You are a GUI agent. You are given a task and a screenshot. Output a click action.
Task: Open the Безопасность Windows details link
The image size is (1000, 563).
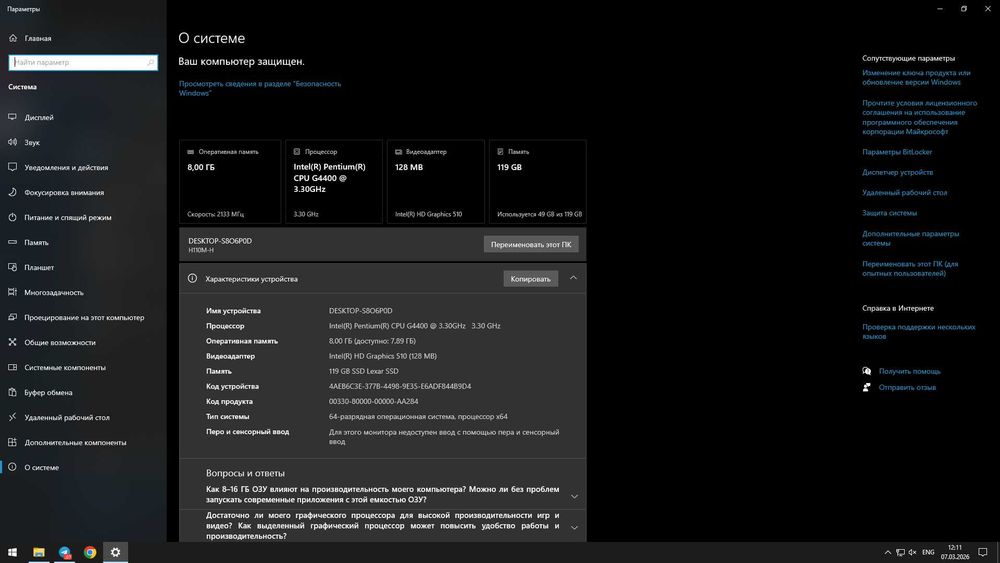[260, 88]
